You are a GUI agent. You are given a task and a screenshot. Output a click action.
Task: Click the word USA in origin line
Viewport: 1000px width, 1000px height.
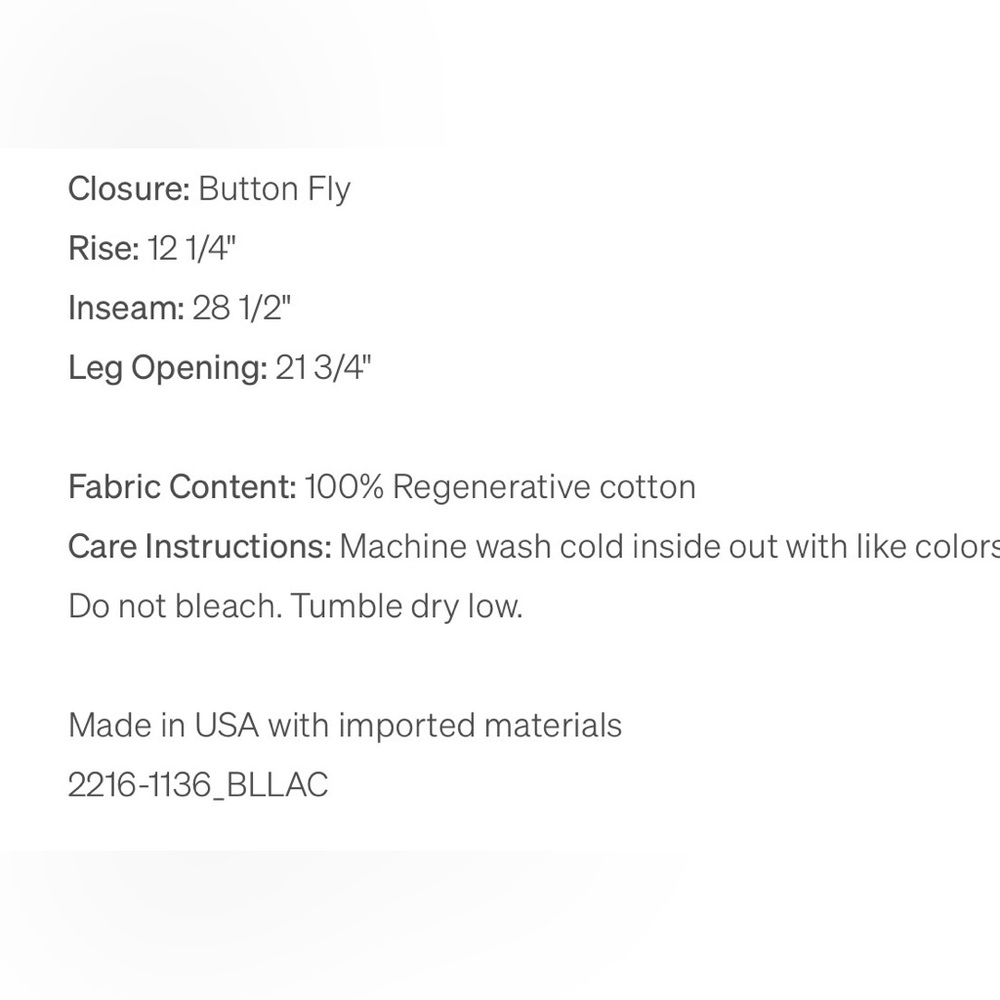click(227, 726)
